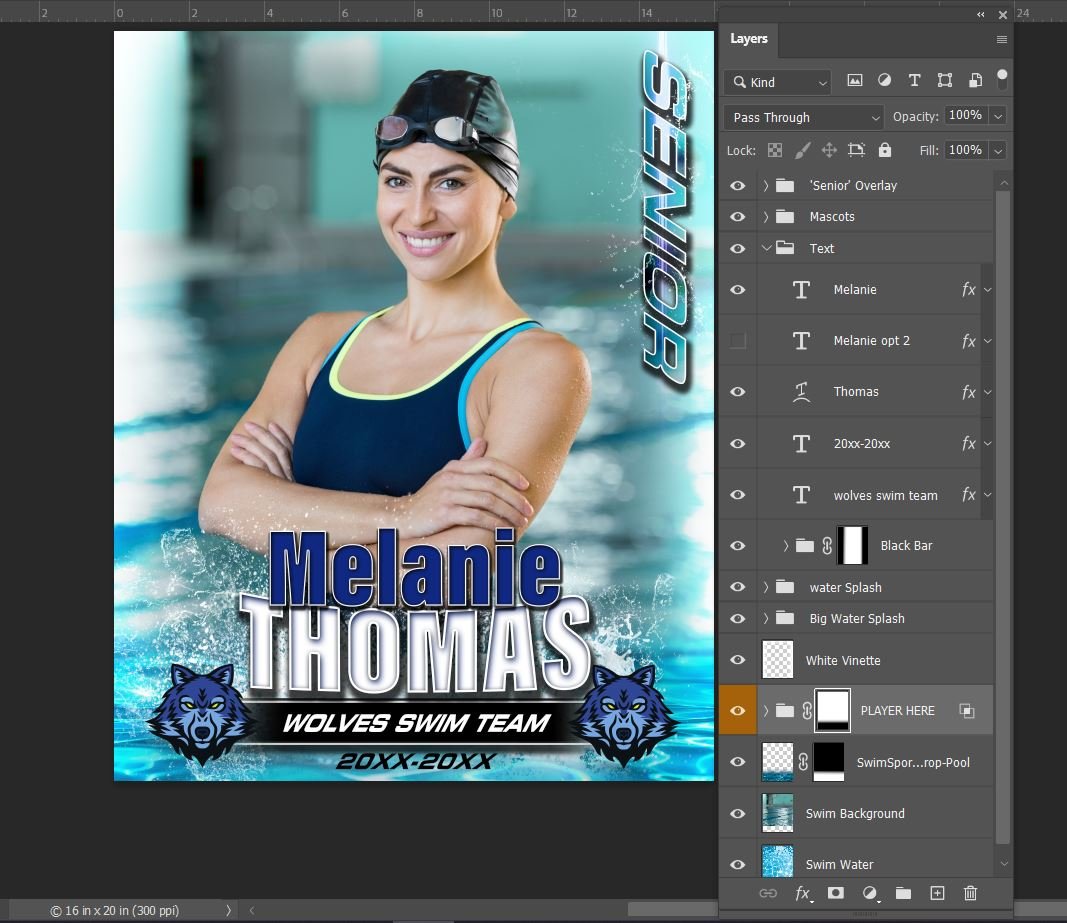The width and height of the screenshot is (1067, 923).
Task: Collapse the Text group
Action: (x=766, y=248)
